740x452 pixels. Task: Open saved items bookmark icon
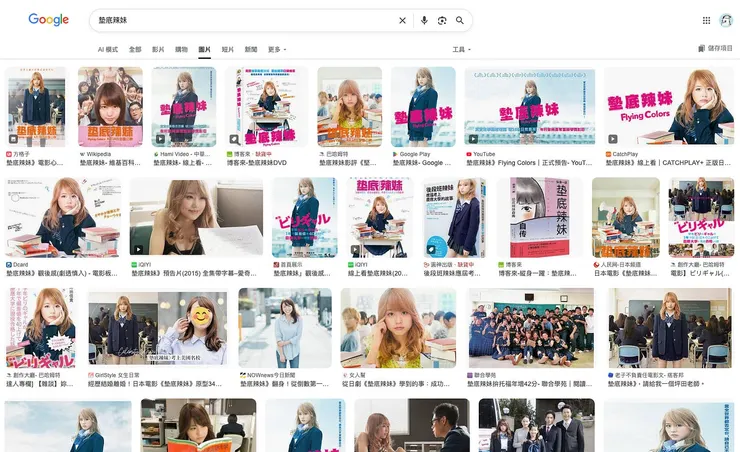tap(701, 48)
